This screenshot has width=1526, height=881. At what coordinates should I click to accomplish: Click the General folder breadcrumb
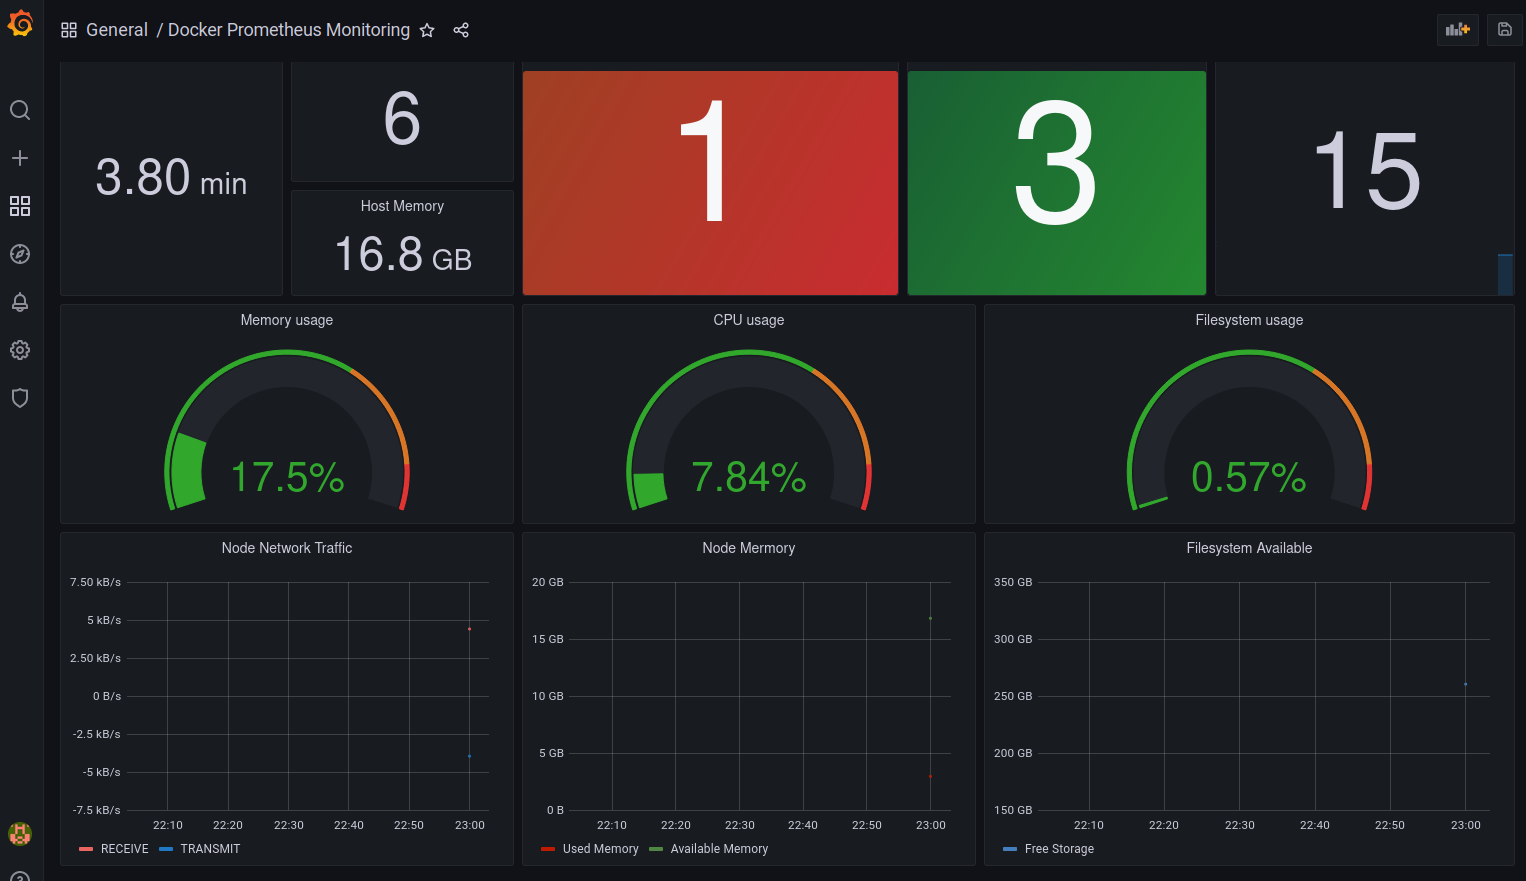(x=116, y=30)
